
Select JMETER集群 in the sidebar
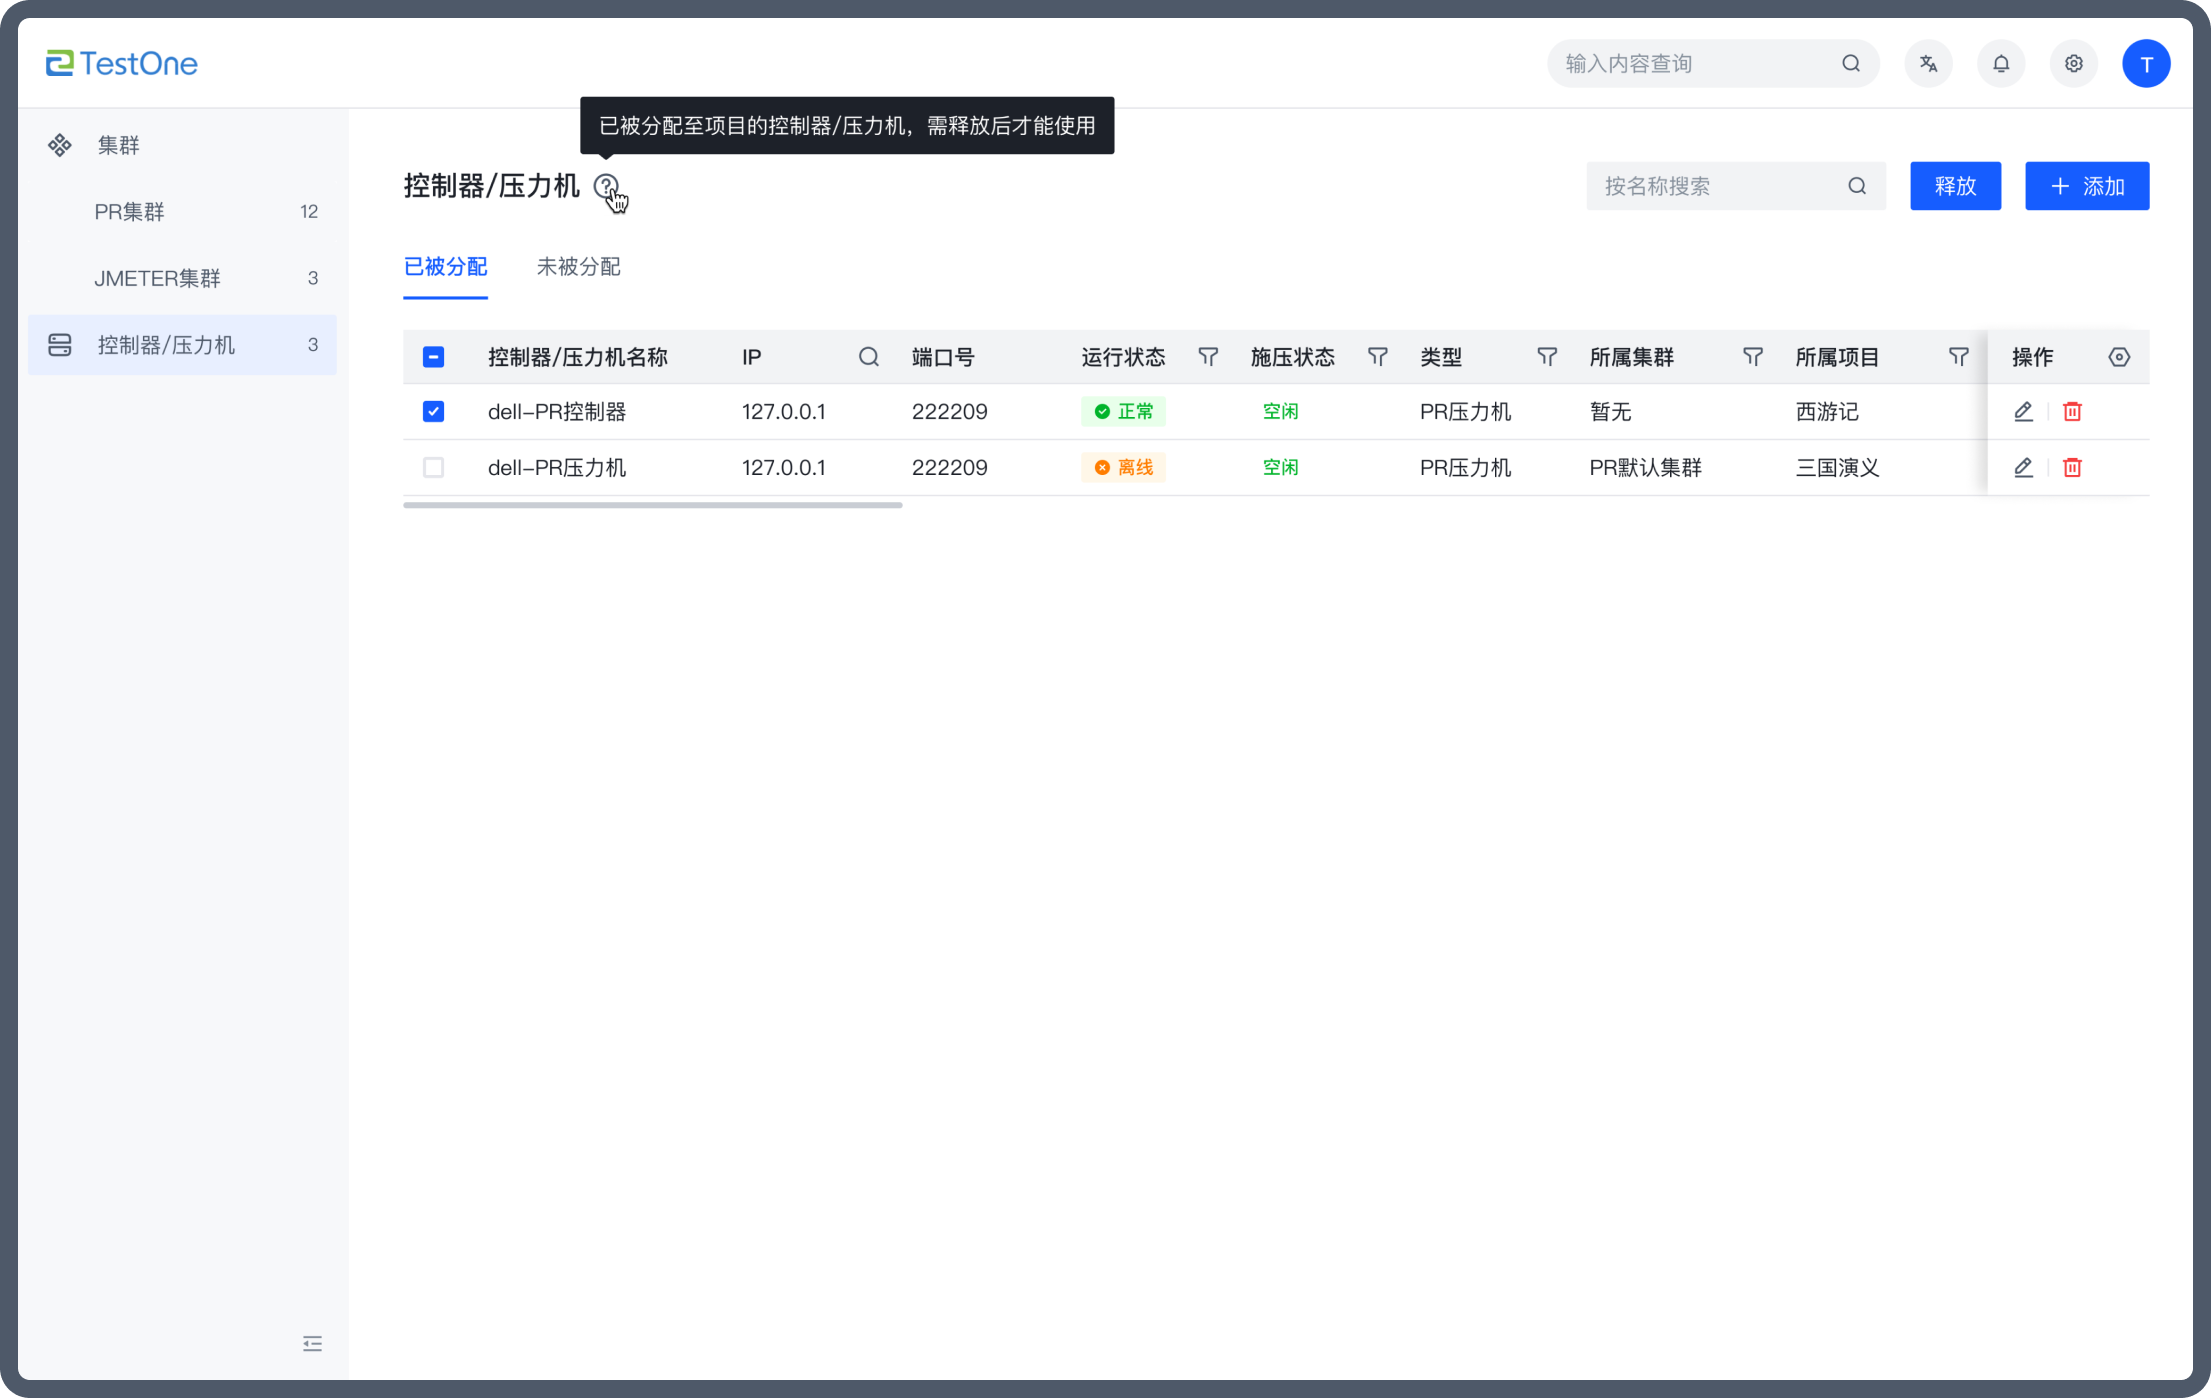point(157,278)
